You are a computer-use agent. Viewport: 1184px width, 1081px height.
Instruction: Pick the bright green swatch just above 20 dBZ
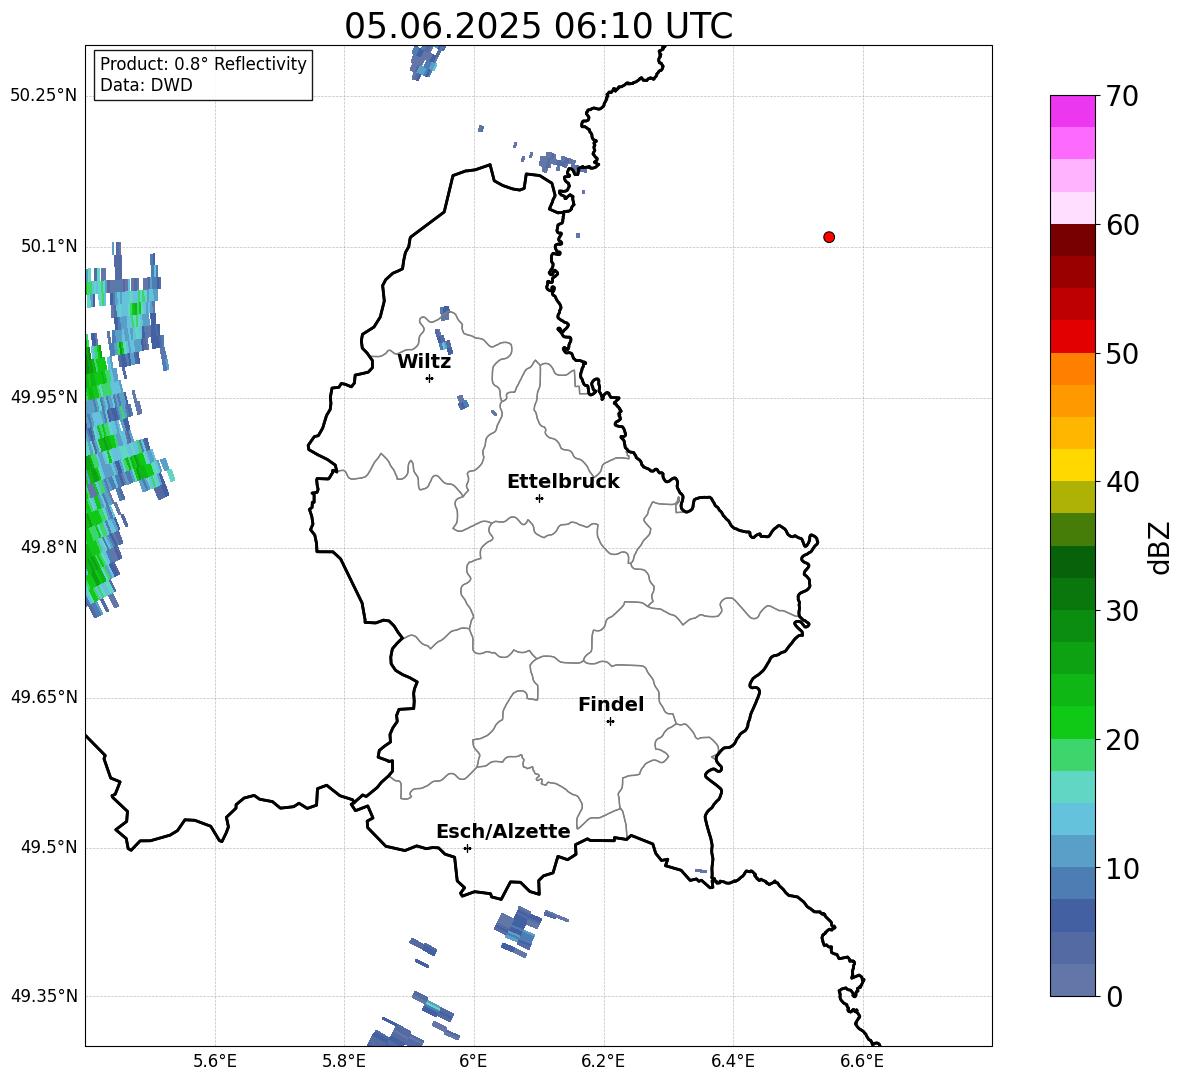click(x=1073, y=722)
